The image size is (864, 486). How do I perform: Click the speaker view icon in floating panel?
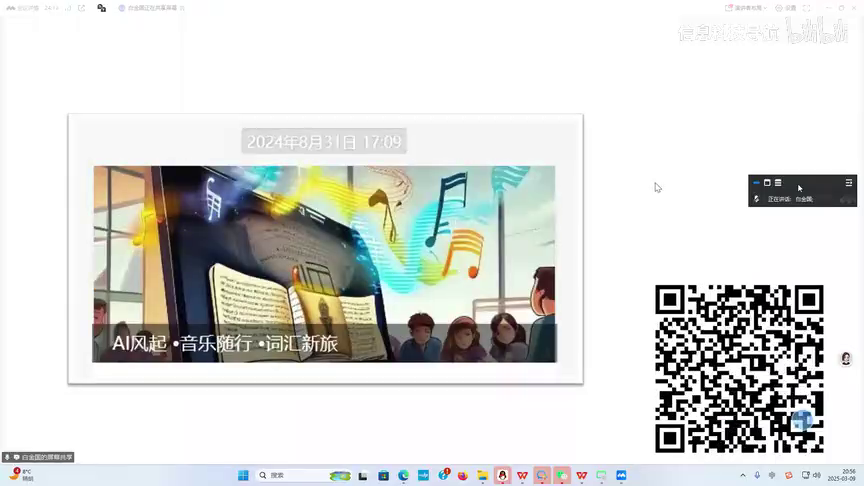(x=767, y=183)
